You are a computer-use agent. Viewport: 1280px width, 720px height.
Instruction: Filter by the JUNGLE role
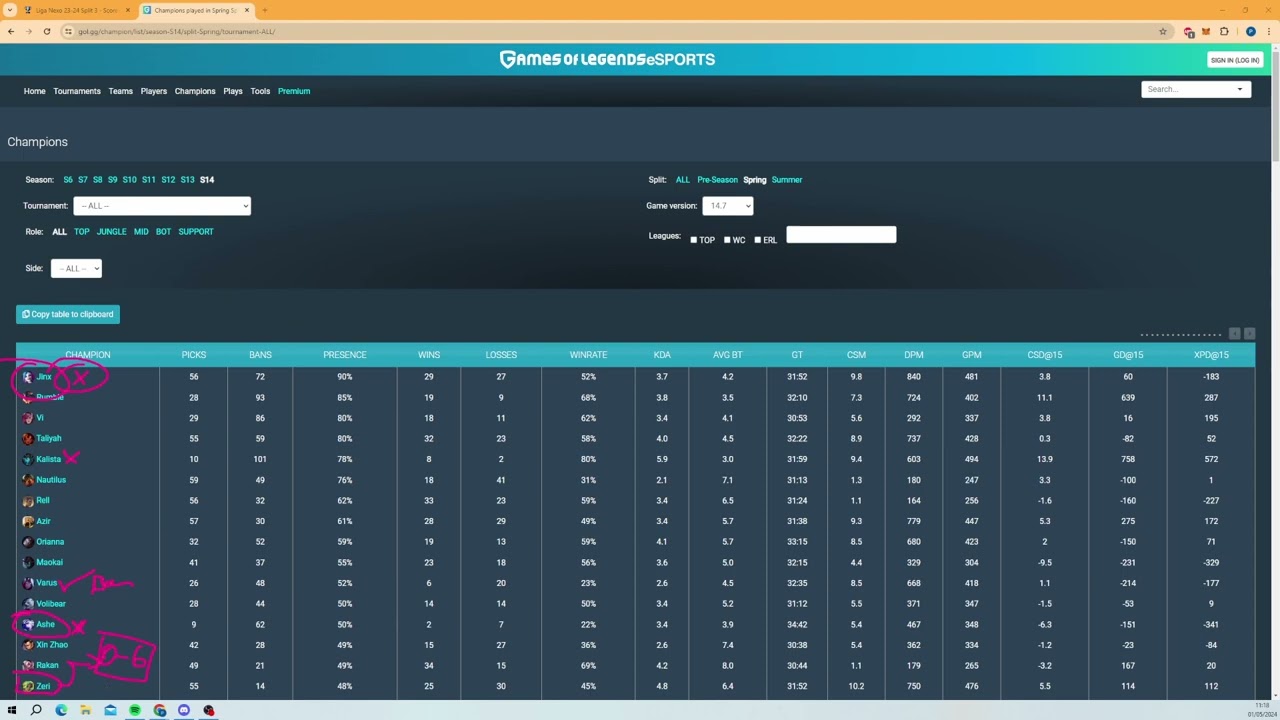(x=112, y=232)
